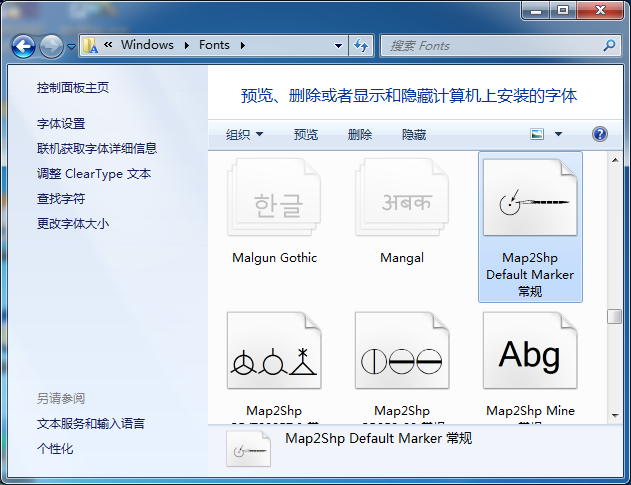
Task: Click the vertical scrollbar thumb
Action: tap(615, 316)
